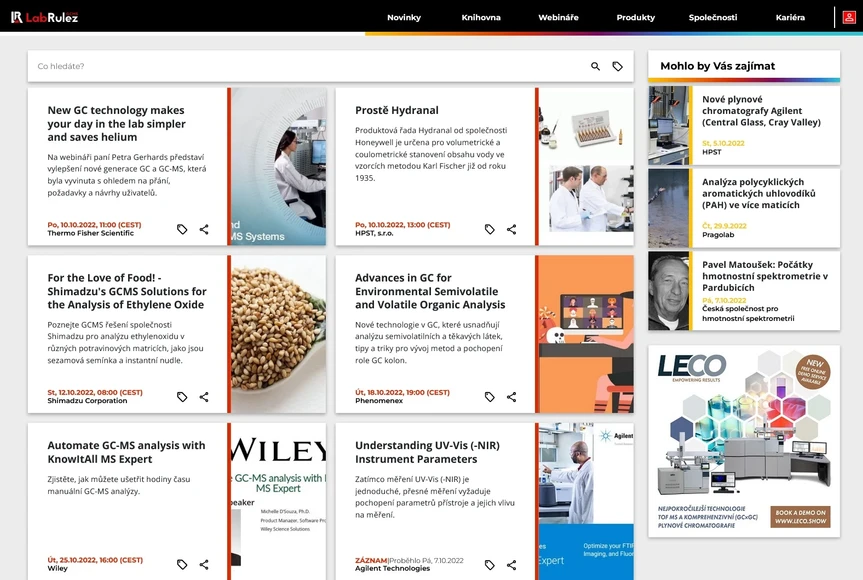This screenshot has height=580, width=863.
Task: Open the Webináře menu item
Action: [x=557, y=17]
